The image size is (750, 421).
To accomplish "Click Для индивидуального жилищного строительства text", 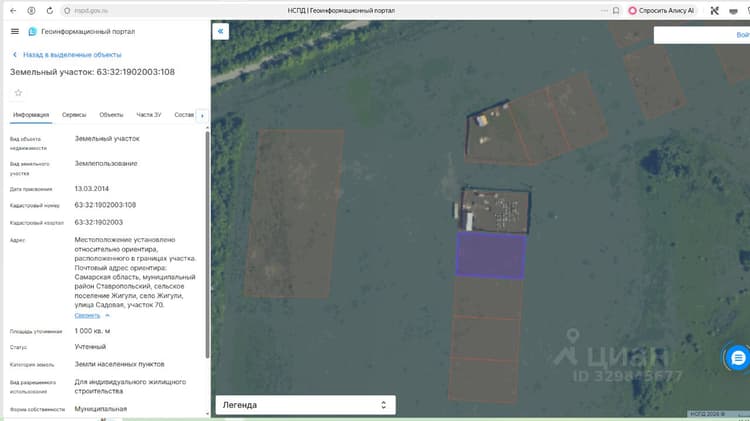I will [130, 387].
